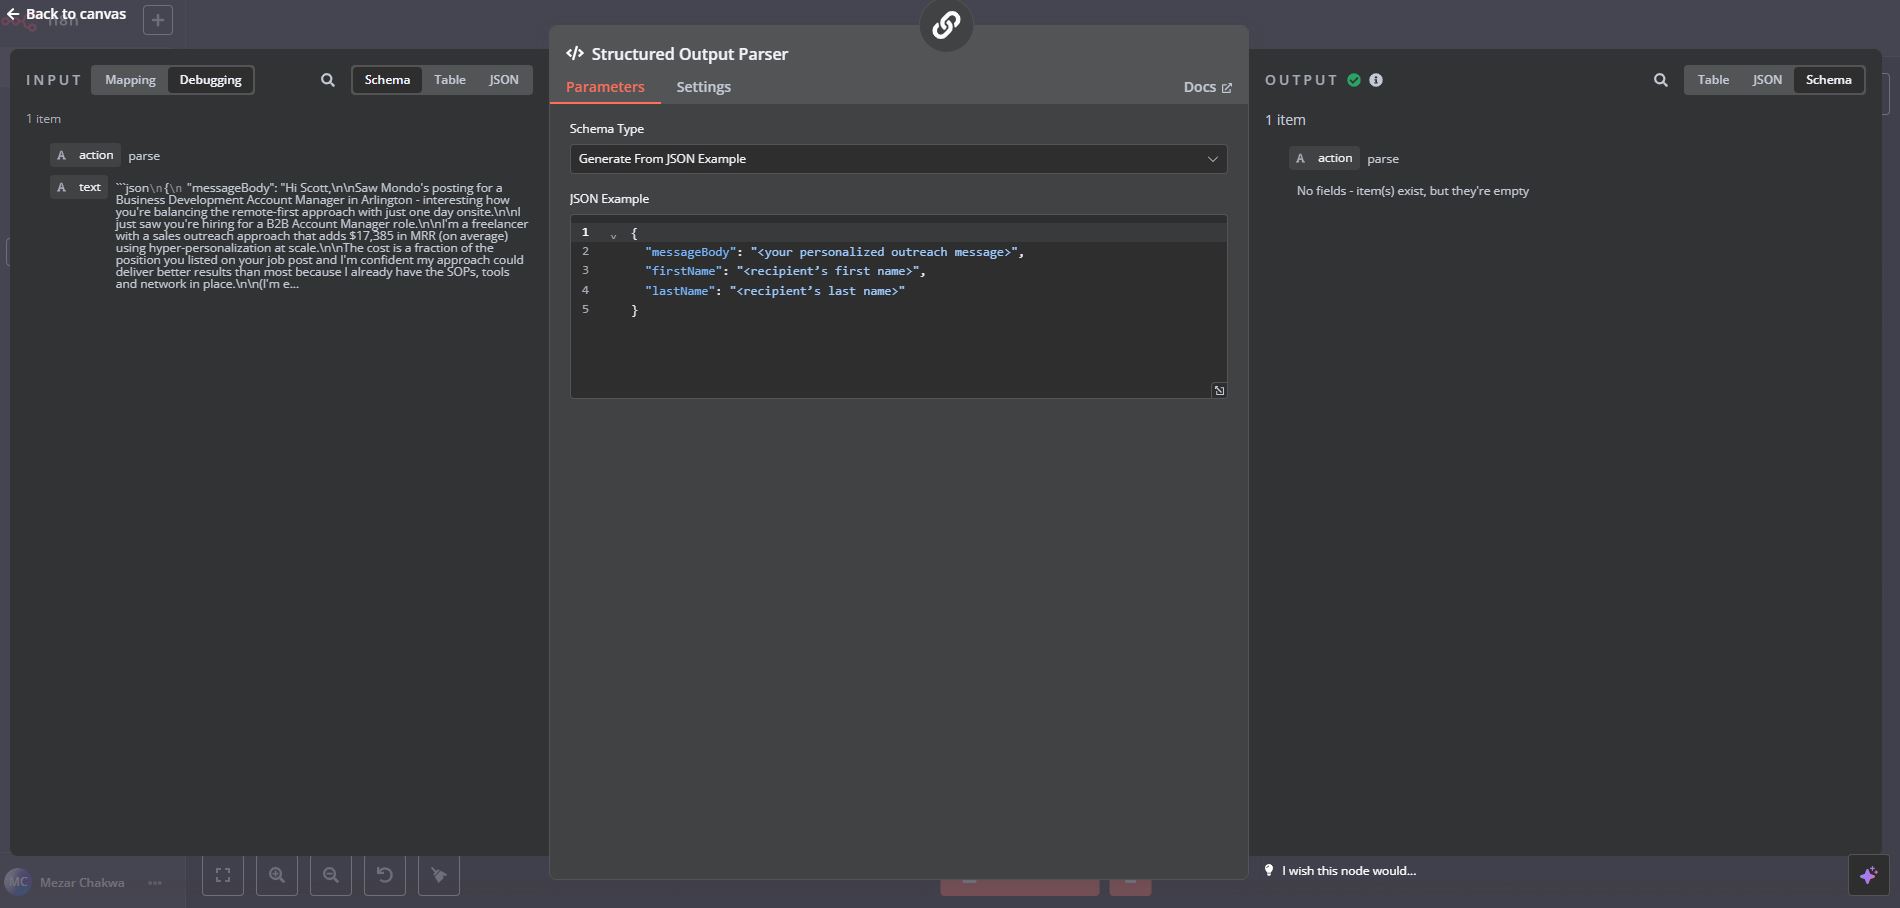
Task: Select Table view in OUTPUT panel
Action: tap(1713, 80)
